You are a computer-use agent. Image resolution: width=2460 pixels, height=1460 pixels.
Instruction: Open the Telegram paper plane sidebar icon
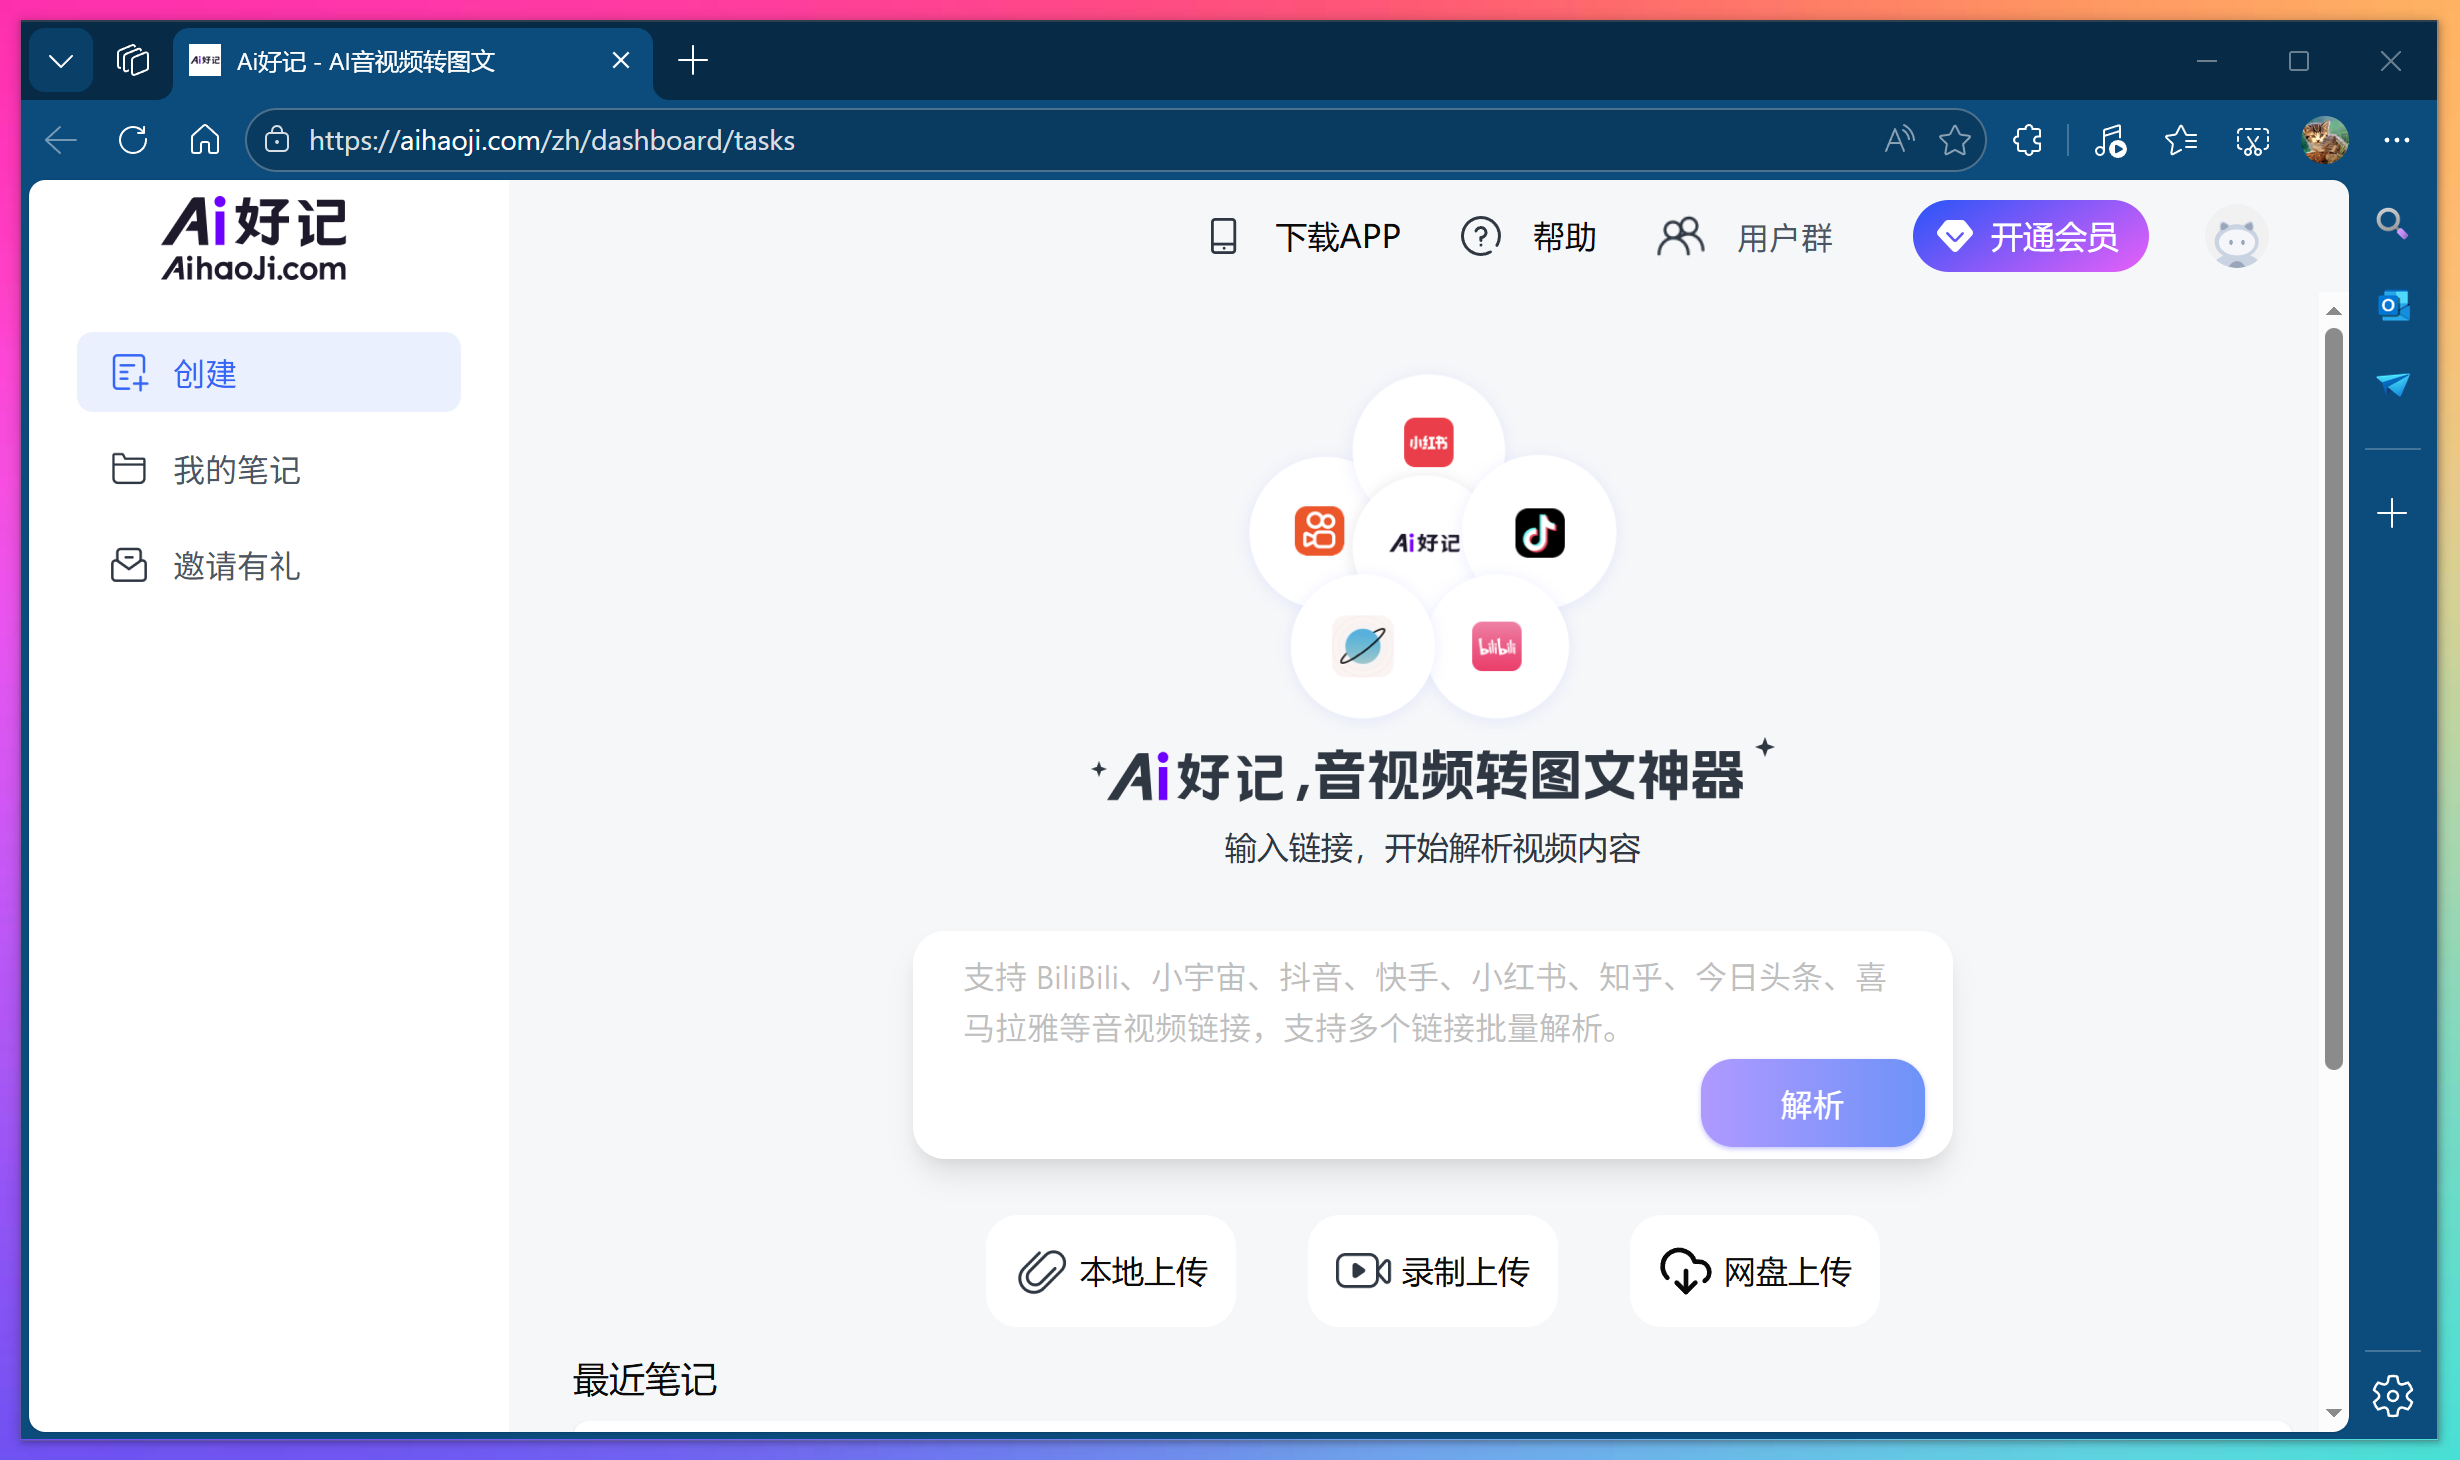tap(2392, 384)
